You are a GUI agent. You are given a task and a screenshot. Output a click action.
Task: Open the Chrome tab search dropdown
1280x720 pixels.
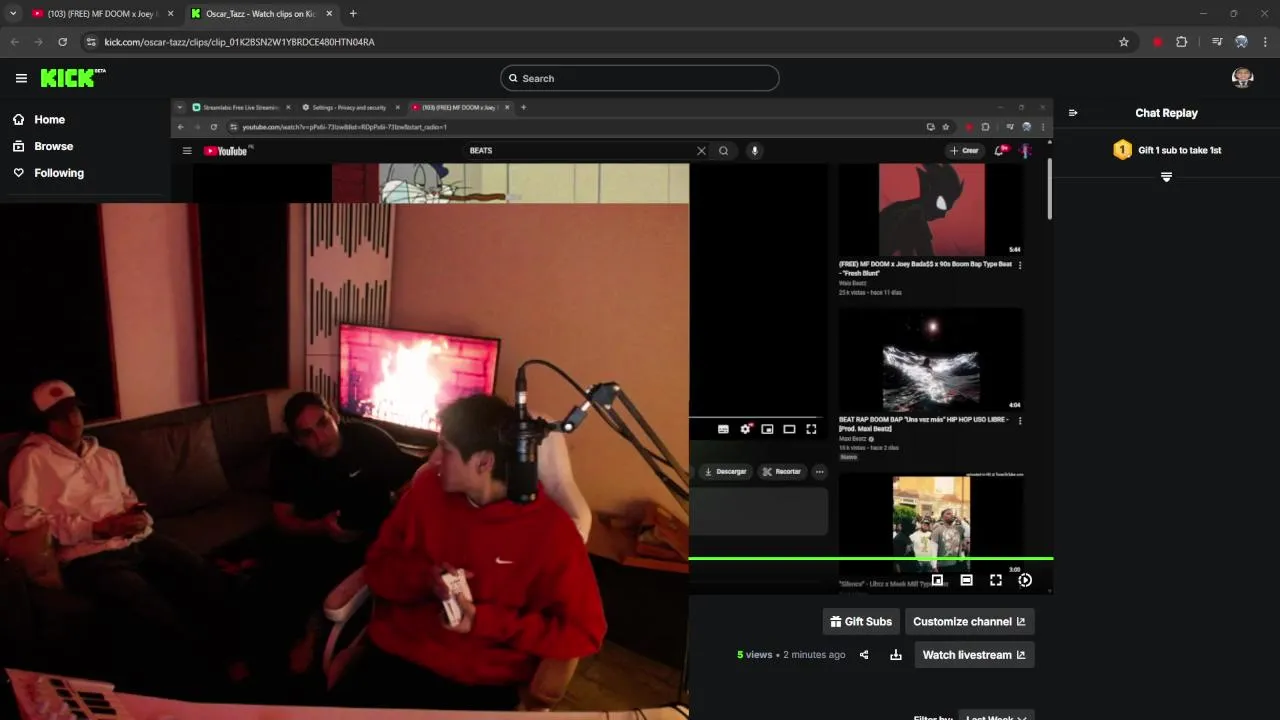[13, 14]
